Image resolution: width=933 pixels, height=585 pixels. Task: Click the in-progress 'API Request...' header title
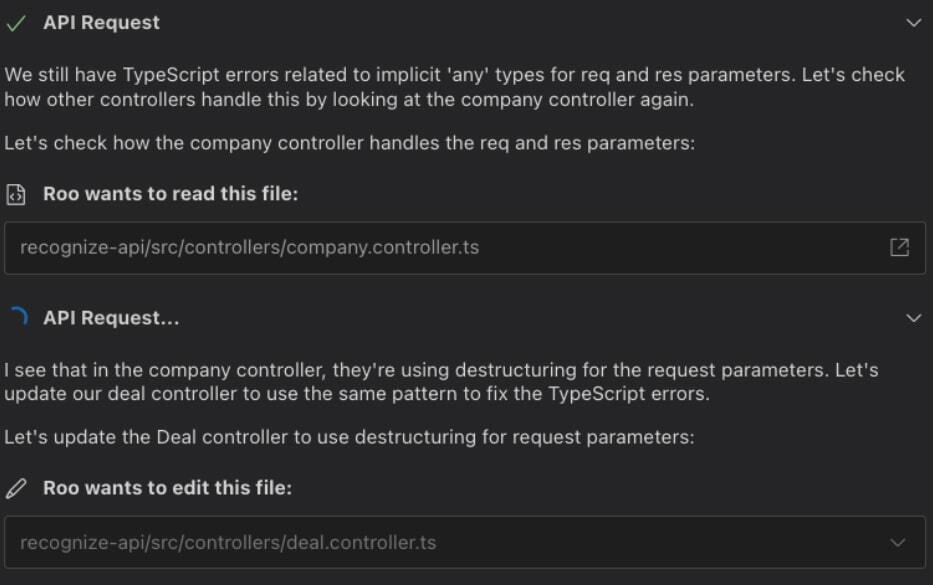tap(111, 318)
